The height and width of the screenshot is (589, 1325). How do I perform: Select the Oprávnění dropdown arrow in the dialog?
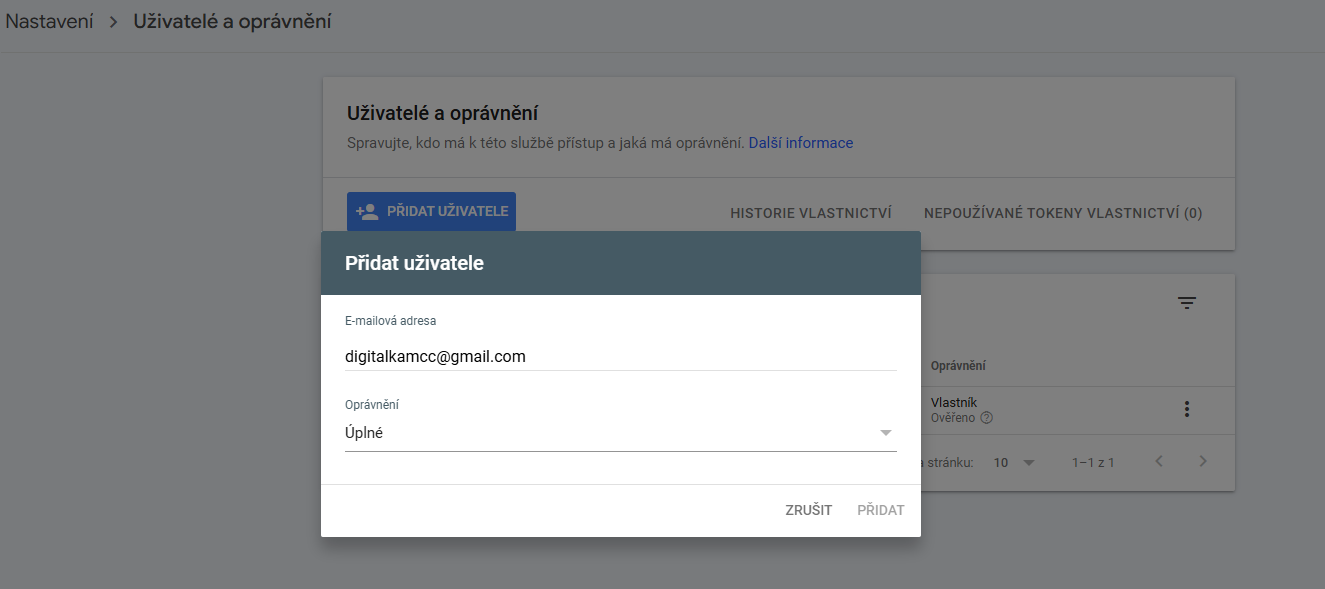point(885,432)
